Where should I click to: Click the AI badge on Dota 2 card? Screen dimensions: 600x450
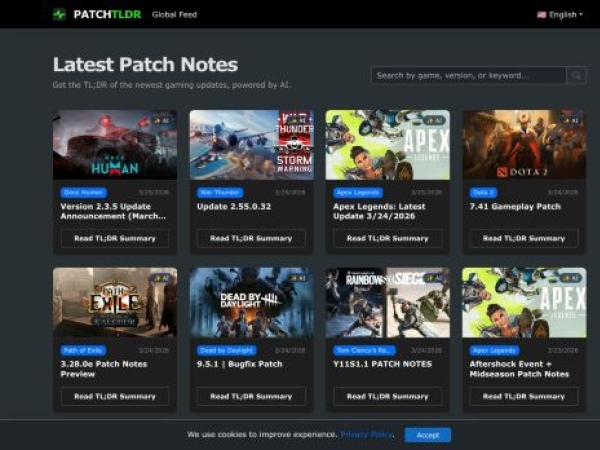pyautogui.click(x=571, y=121)
